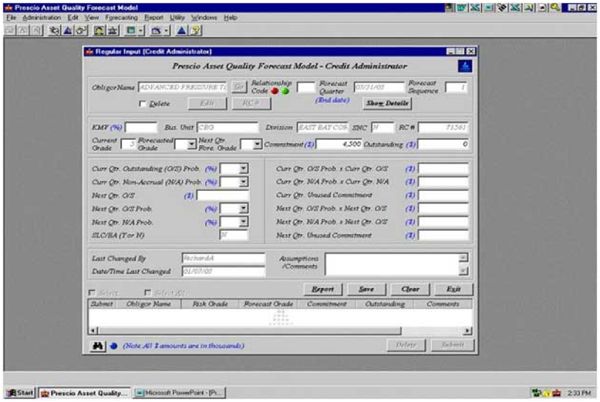Screen dimensions: 600x402
Task: Click the Report button above the grid
Action: (323, 289)
